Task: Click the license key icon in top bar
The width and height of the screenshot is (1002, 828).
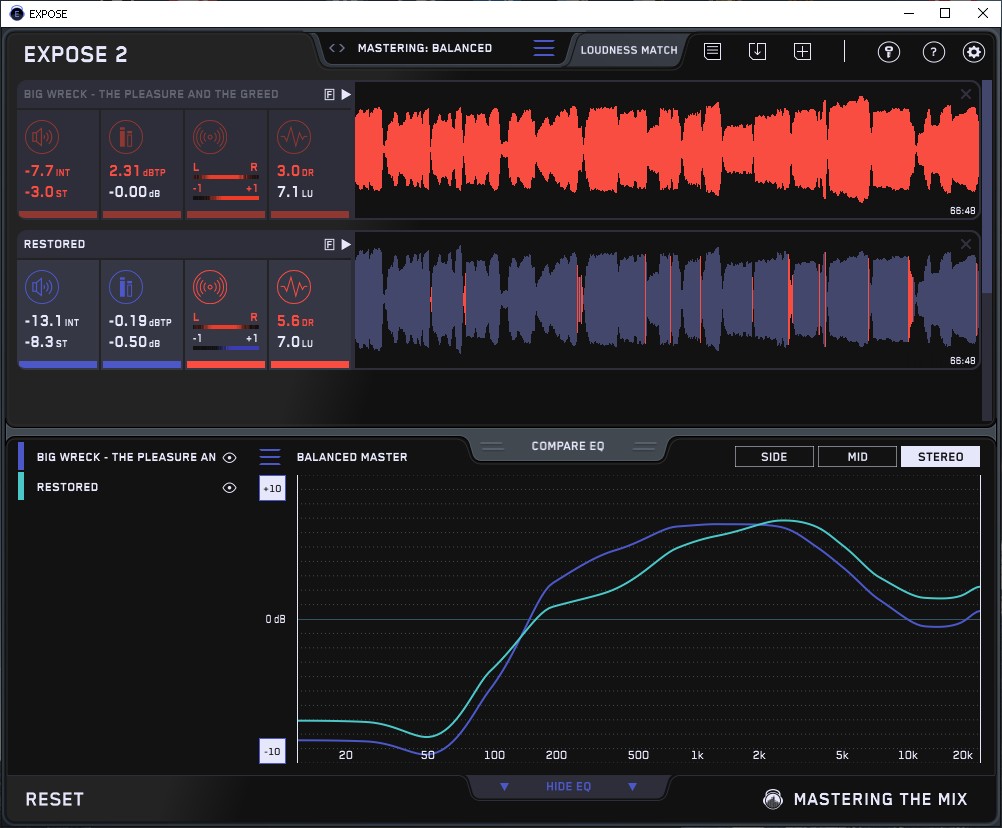Action: (x=888, y=52)
